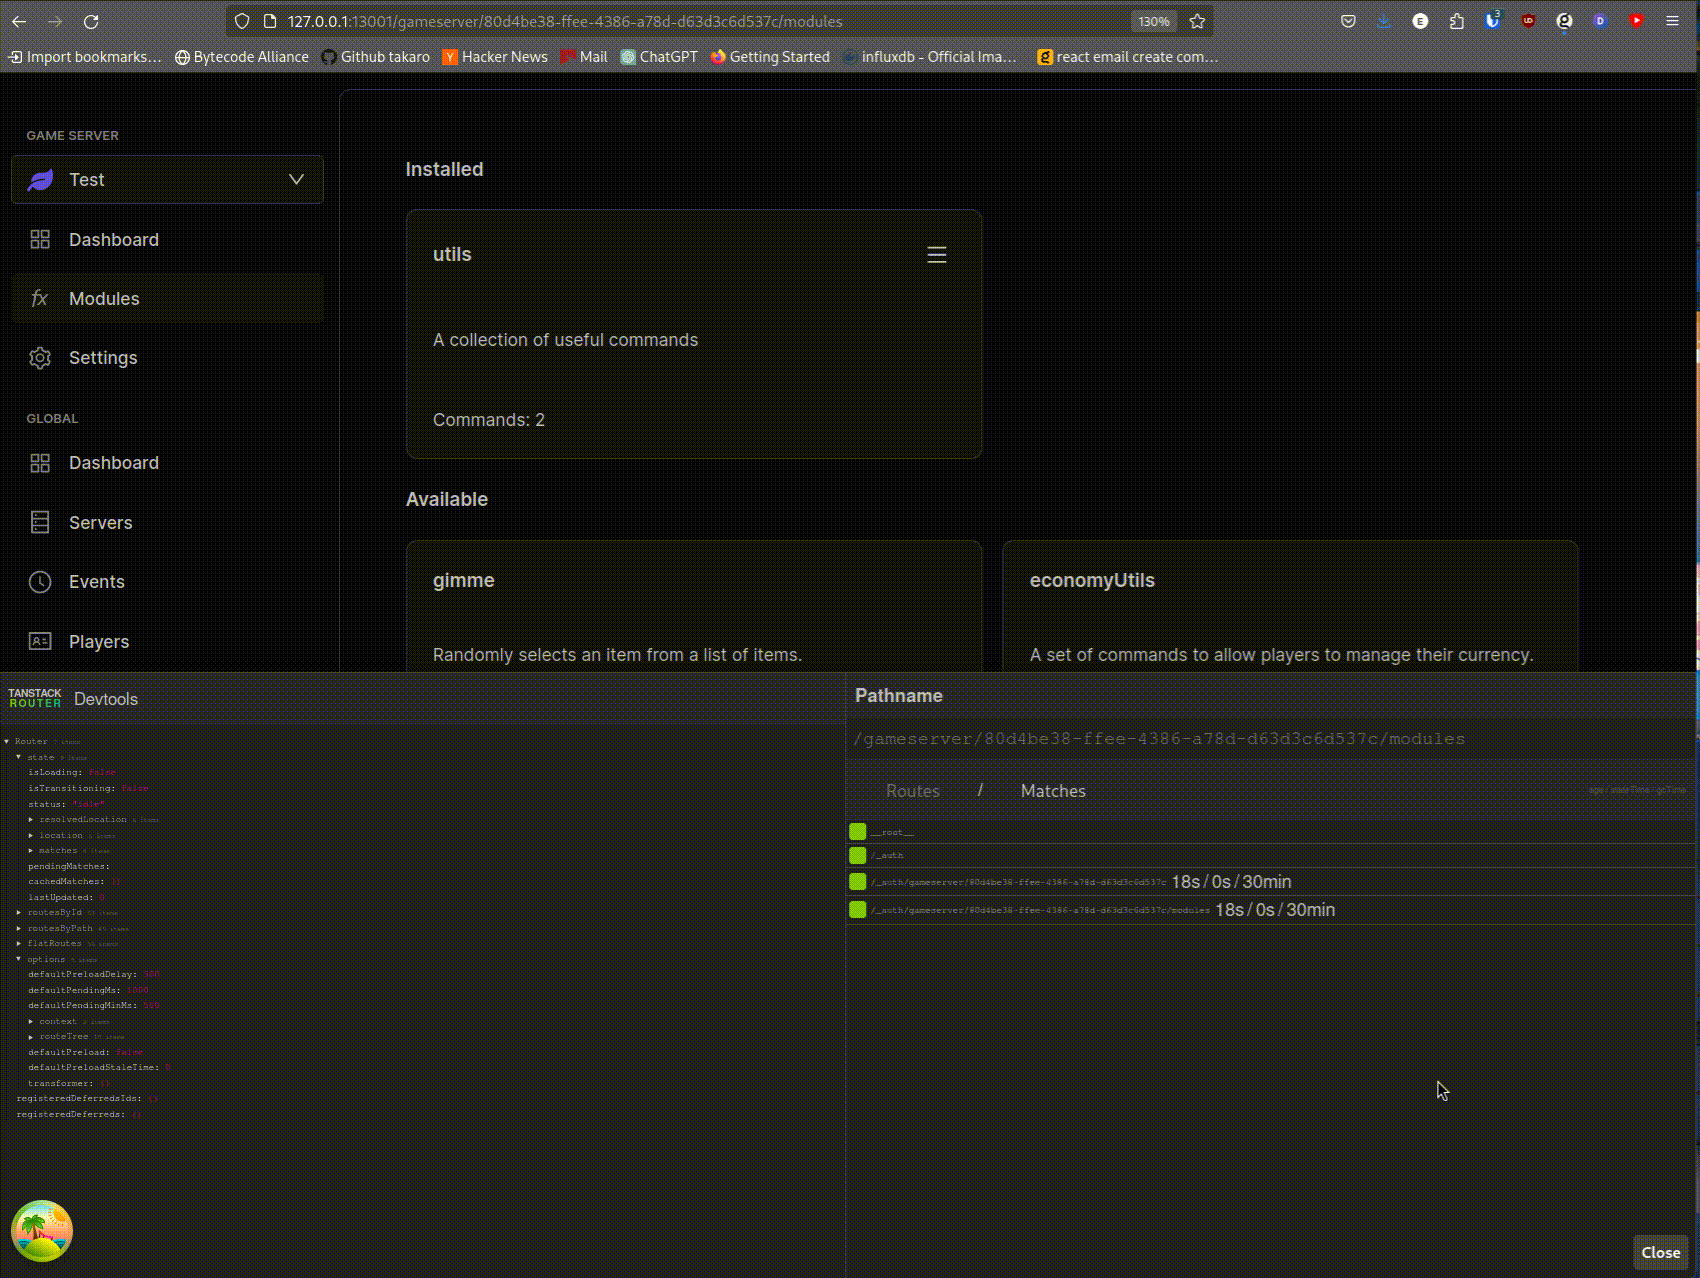Expand the flatRoutes node
This screenshot has height=1278, width=1700.
pos(19,943)
